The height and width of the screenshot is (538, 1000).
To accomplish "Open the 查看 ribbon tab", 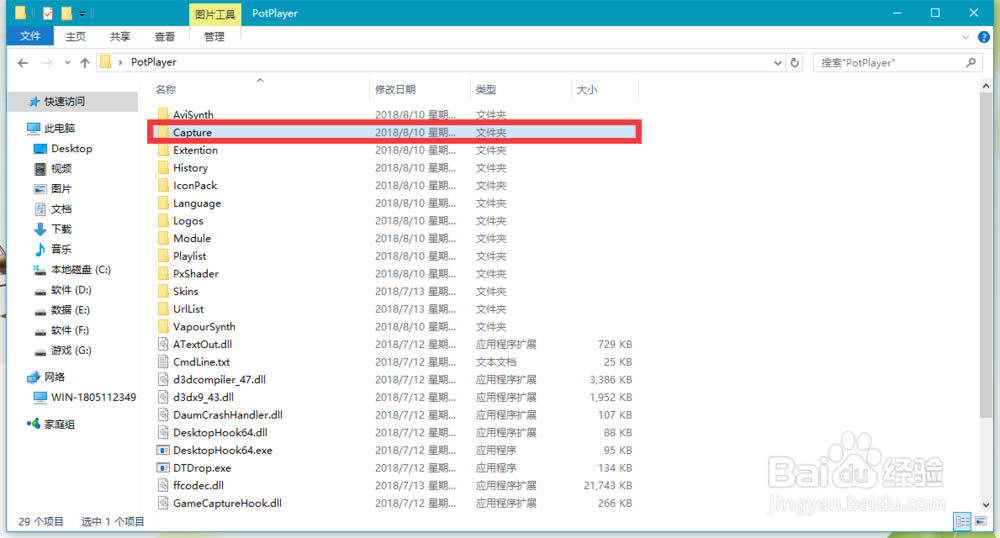I will tap(165, 37).
